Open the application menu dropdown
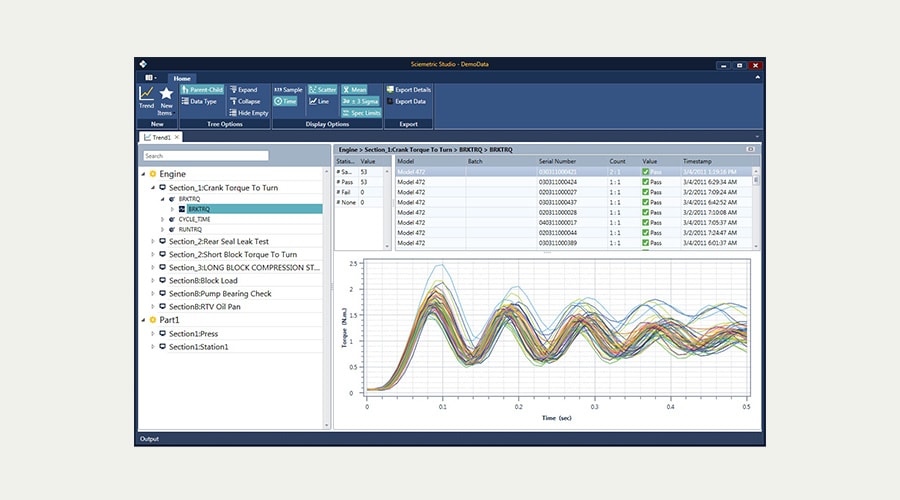Image resolution: width=900 pixels, height=500 pixels. (150, 77)
